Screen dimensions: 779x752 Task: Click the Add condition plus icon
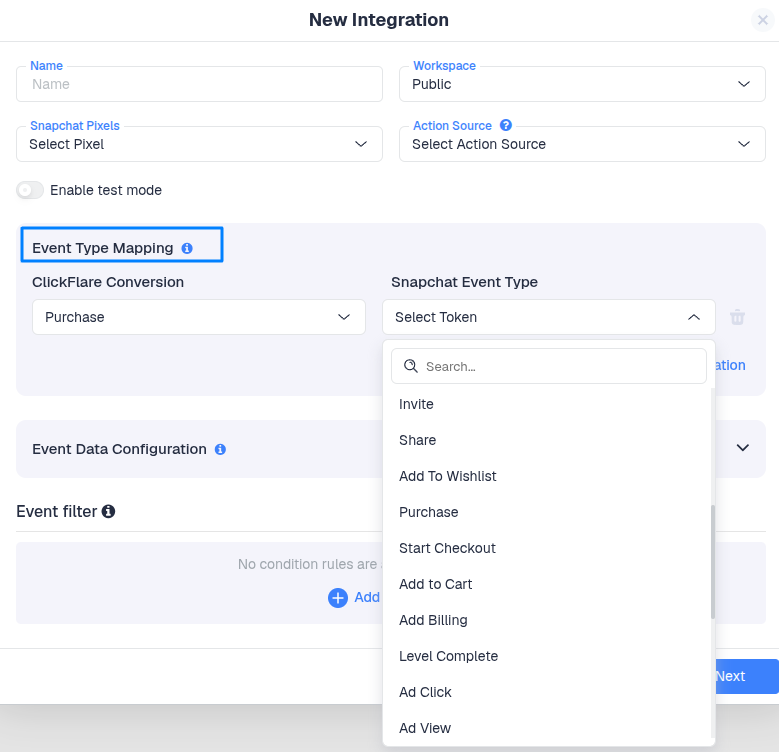tap(338, 598)
